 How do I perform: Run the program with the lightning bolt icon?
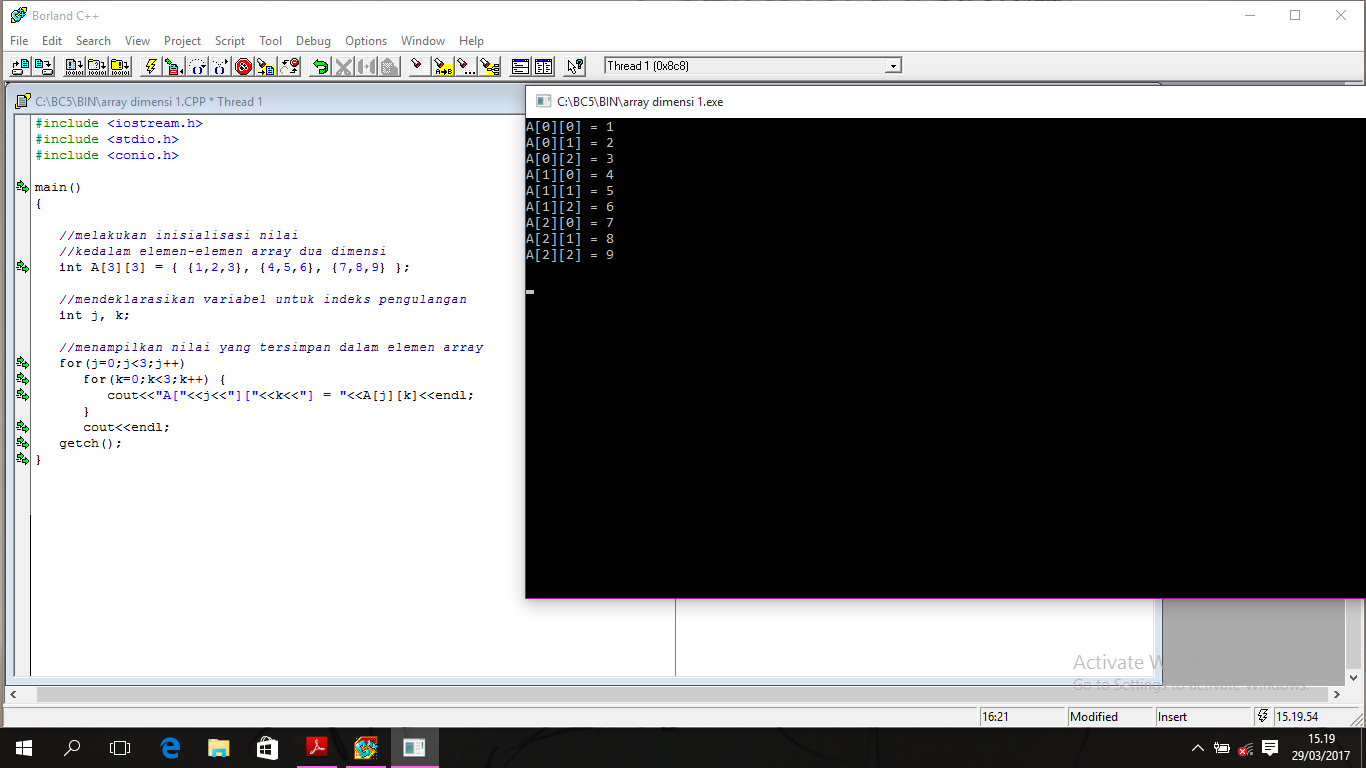point(150,66)
